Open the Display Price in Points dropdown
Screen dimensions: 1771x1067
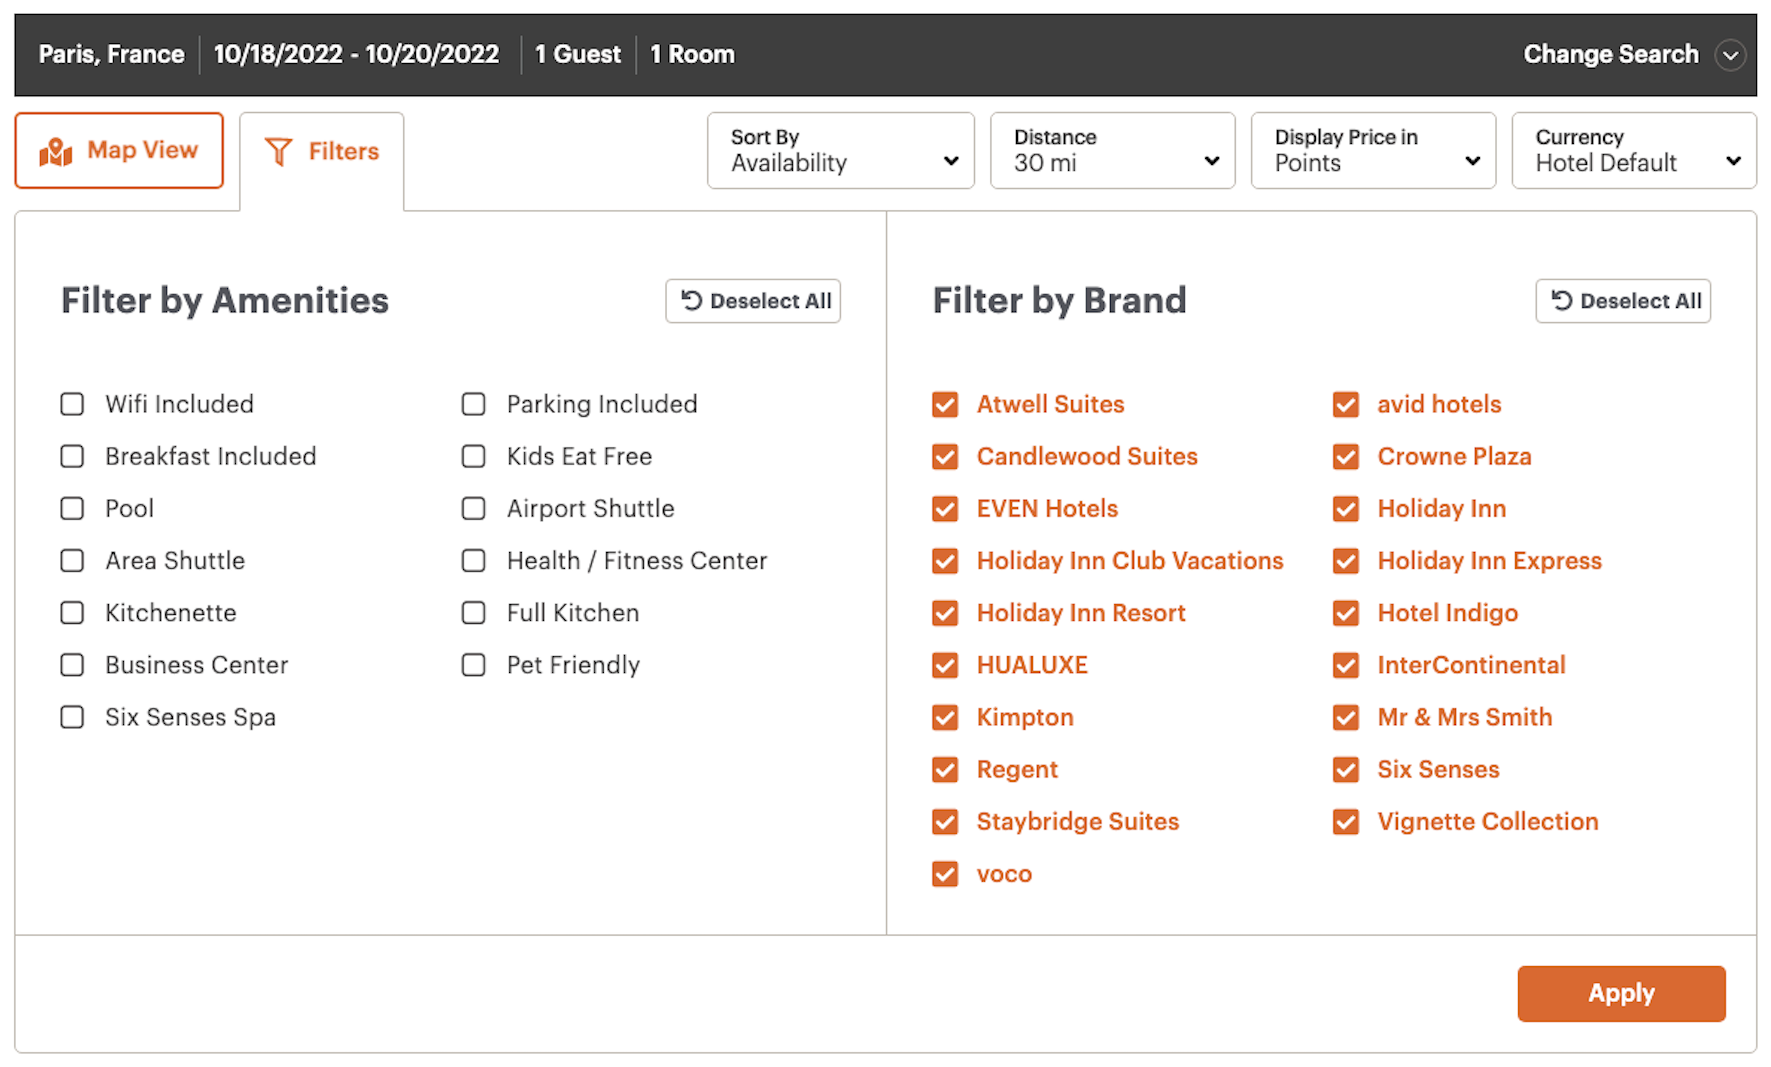pos(1373,150)
